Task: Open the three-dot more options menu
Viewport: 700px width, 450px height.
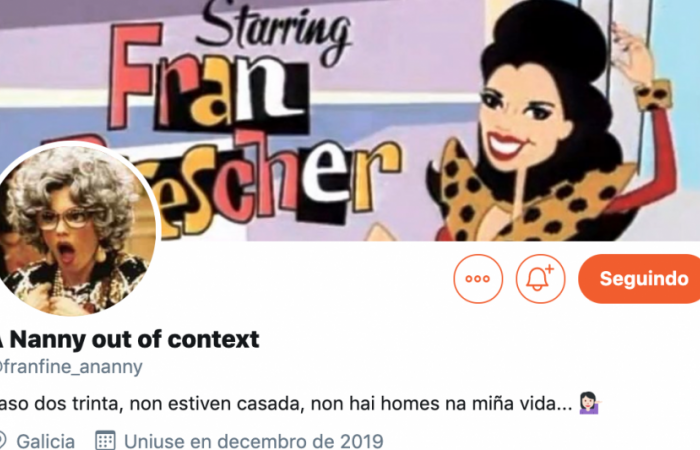Action: click(x=478, y=279)
